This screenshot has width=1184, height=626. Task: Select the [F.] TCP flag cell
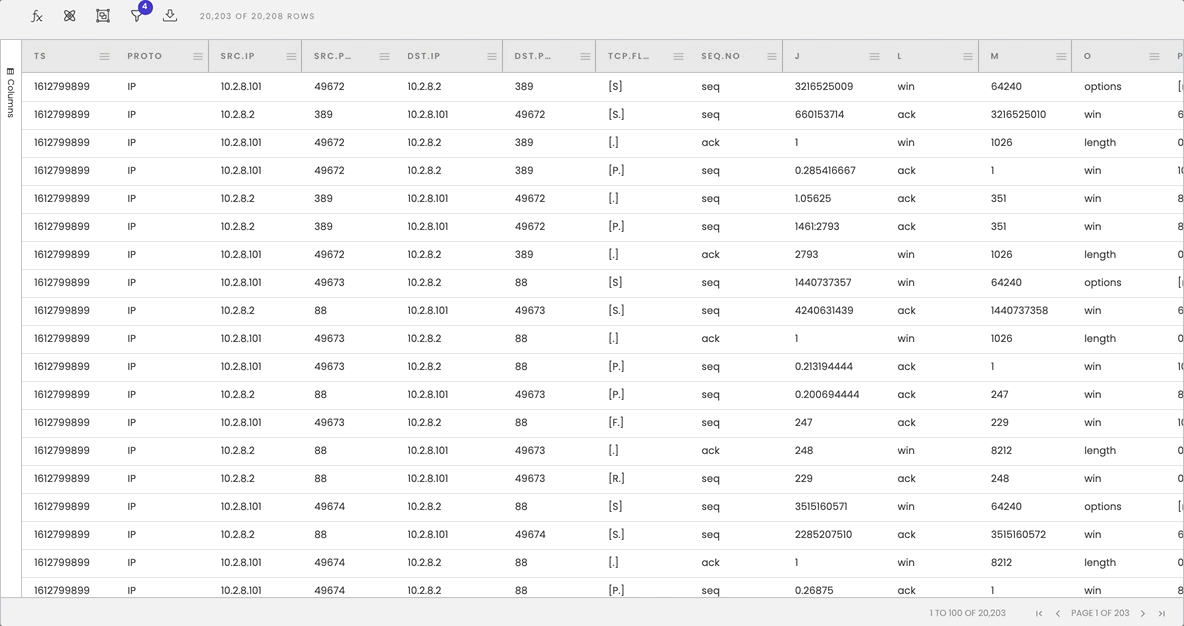click(615, 423)
